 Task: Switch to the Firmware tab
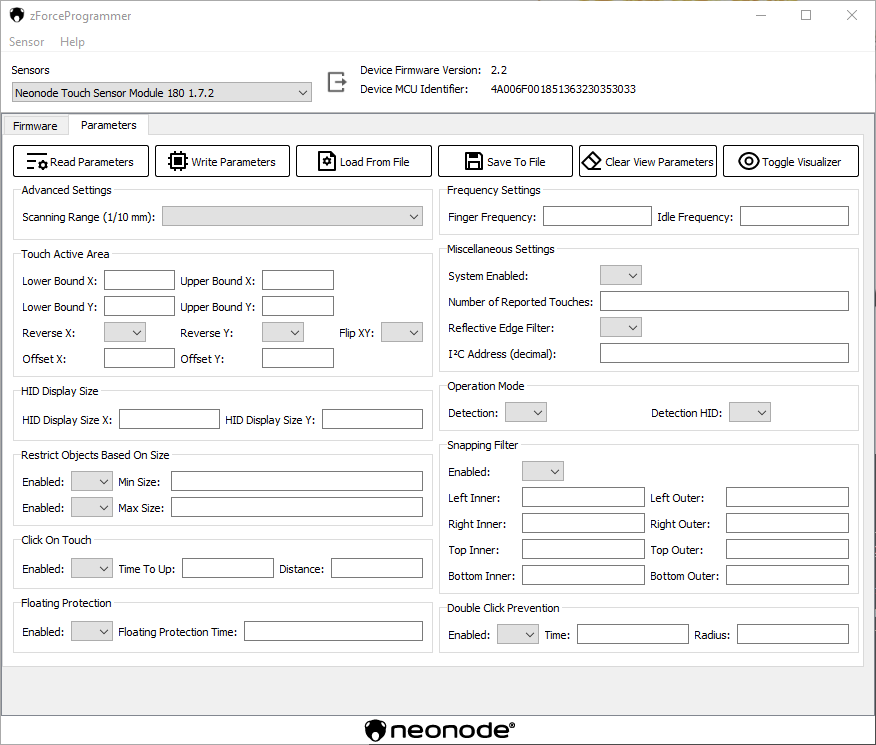[x=35, y=126]
